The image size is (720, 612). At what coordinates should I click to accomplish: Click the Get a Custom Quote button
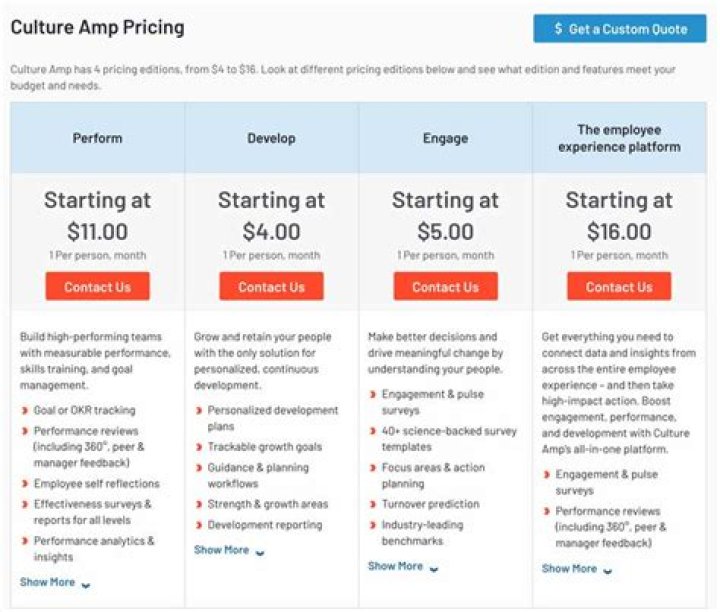[619, 28]
